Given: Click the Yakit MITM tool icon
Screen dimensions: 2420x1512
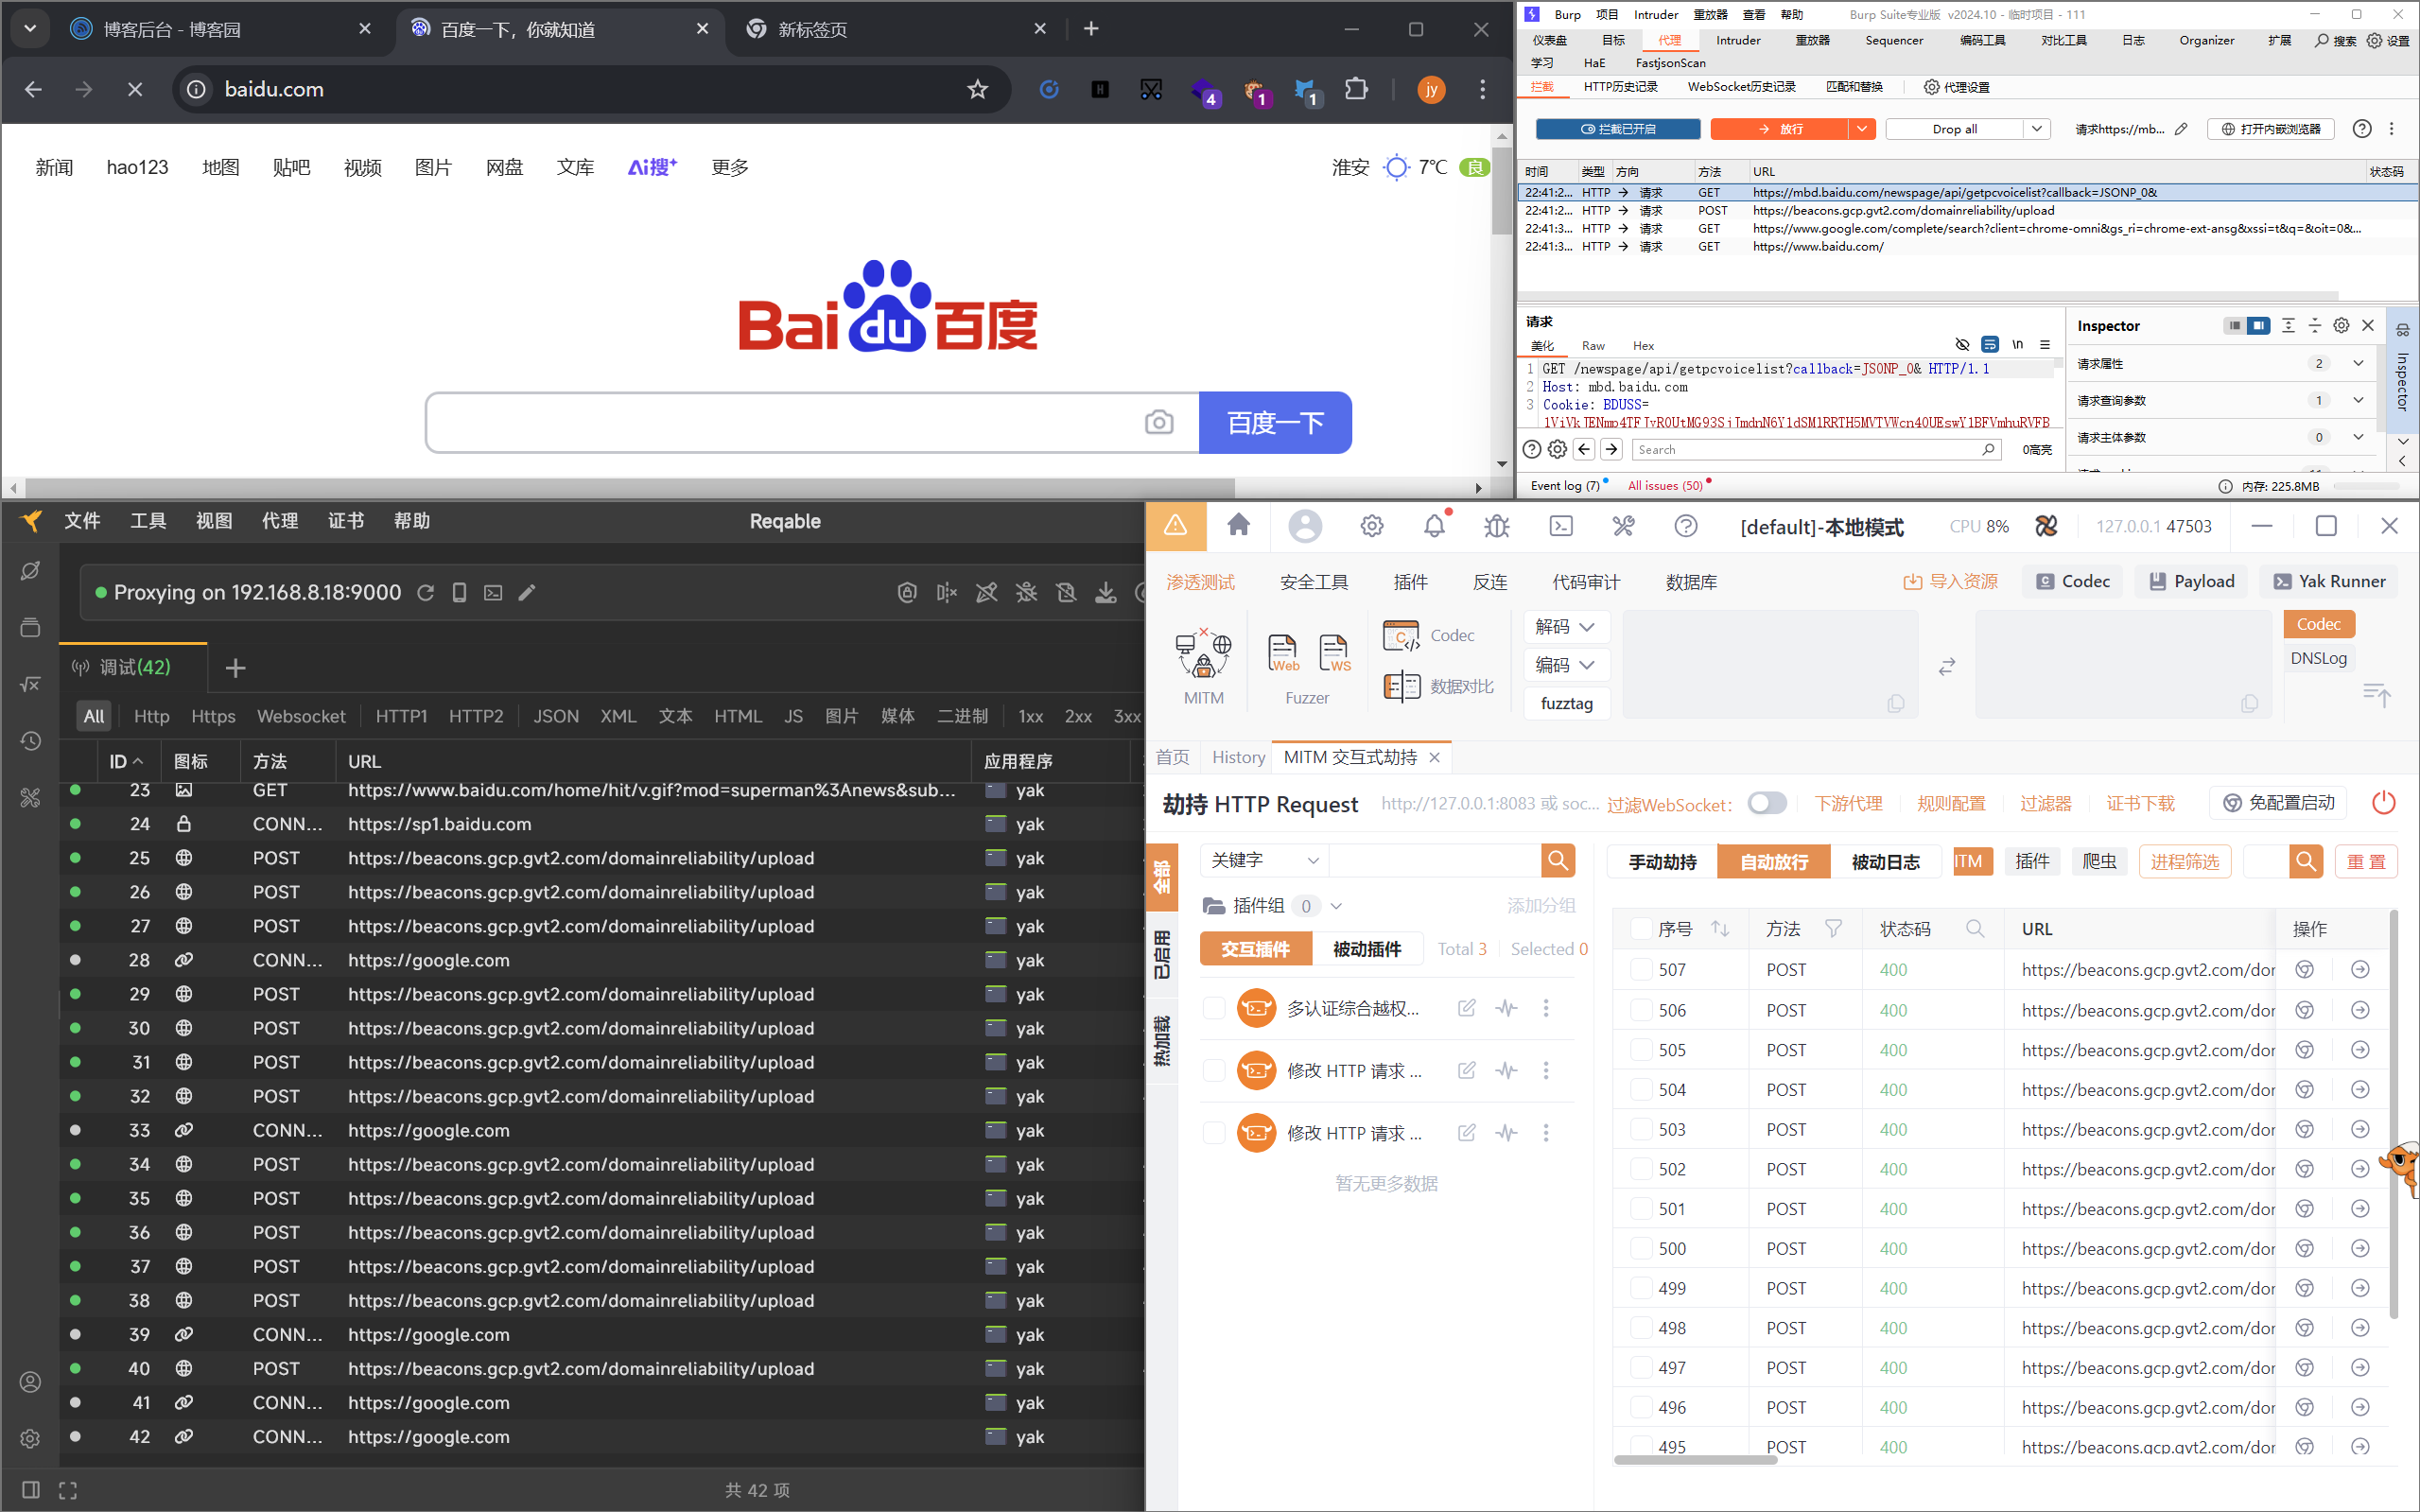Looking at the screenshot, I should [1203, 656].
